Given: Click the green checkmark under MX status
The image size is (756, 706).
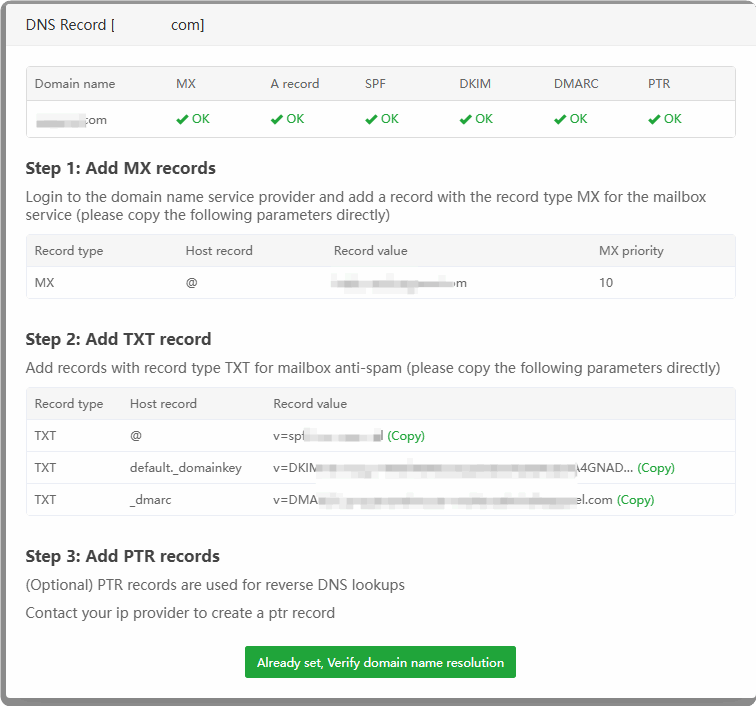Looking at the screenshot, I should tap(182, 119).
